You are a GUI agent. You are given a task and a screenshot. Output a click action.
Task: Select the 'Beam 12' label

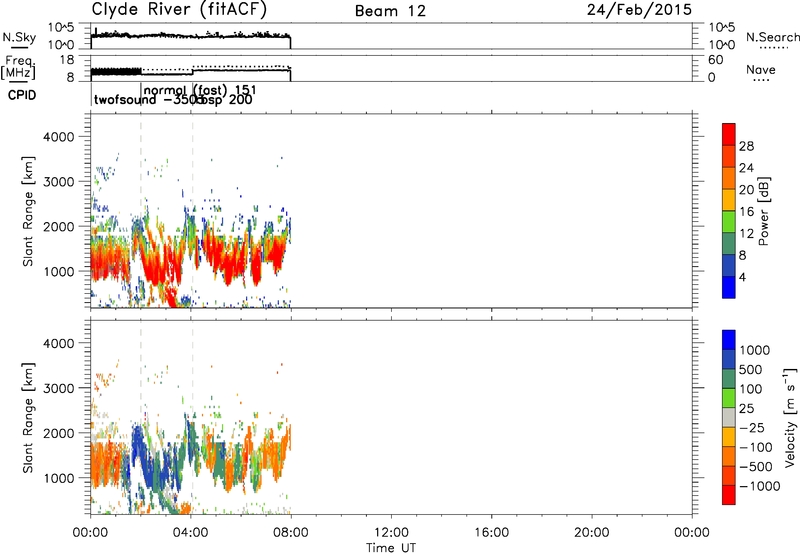(x=390, y=11)
